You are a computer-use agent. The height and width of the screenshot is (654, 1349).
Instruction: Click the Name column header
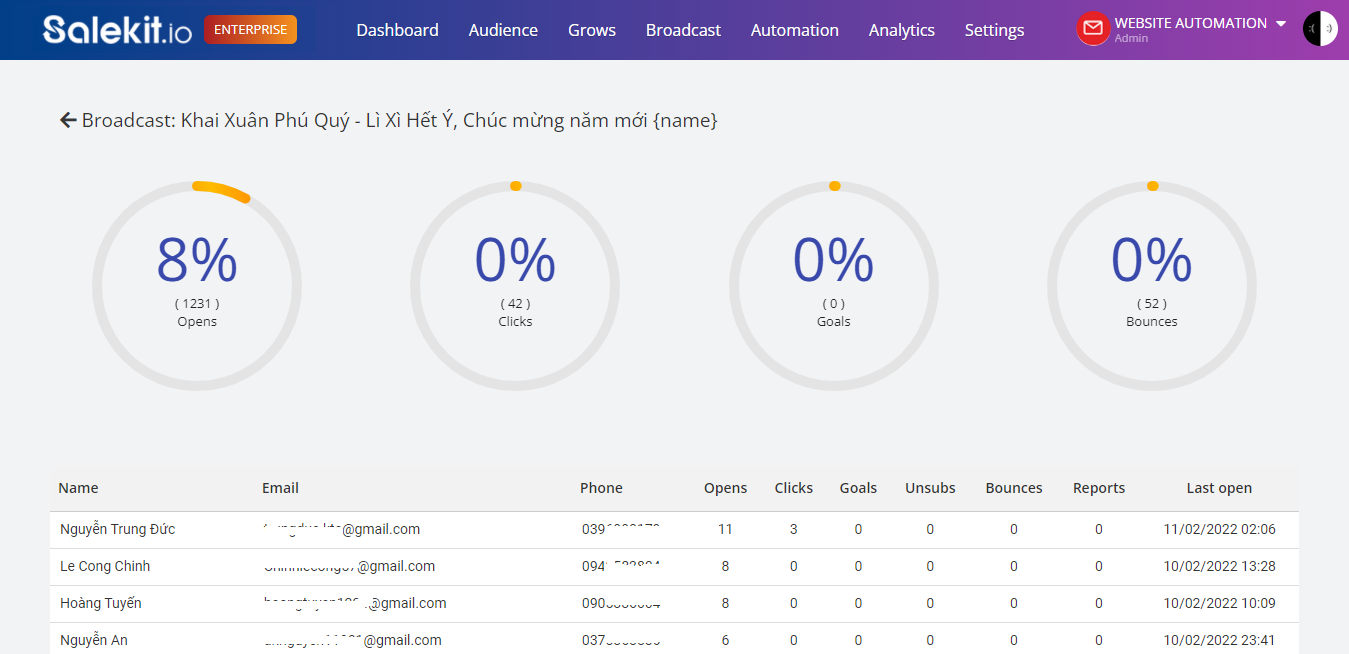click(x=78, y=488)
